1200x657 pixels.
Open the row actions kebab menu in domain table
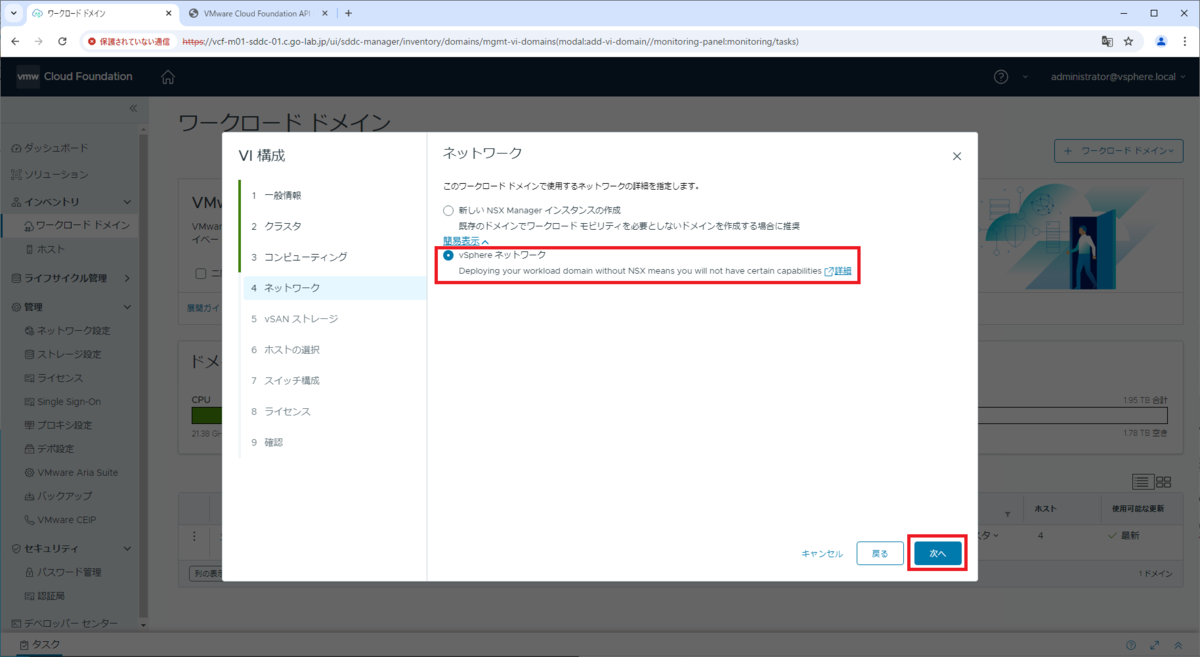(195, 535)
